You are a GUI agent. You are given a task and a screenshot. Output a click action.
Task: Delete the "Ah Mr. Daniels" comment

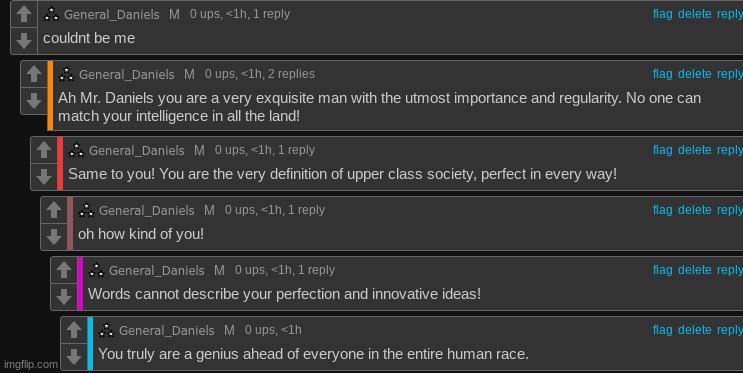point(694,74)
